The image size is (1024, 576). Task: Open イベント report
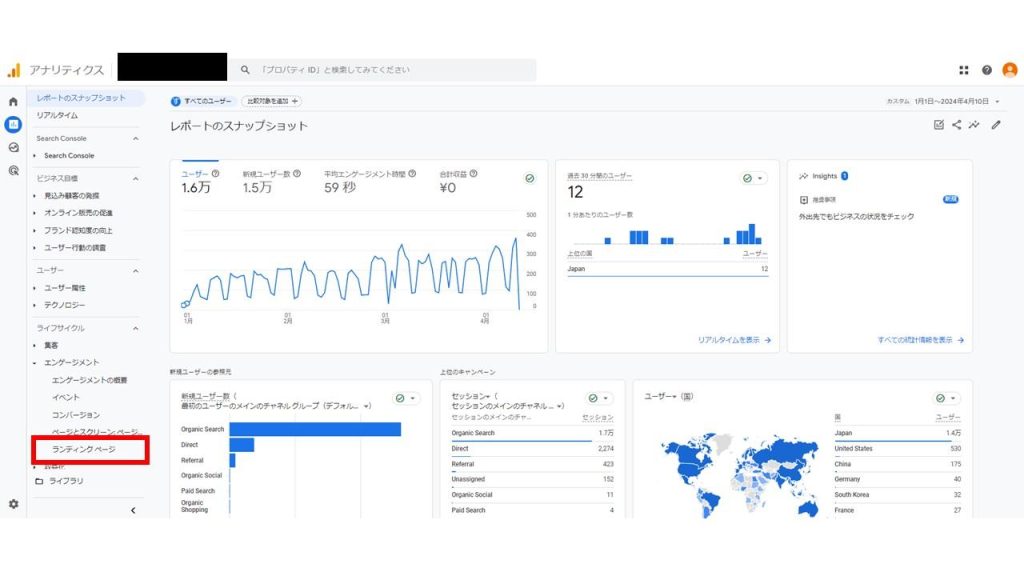tap(66, 398)
